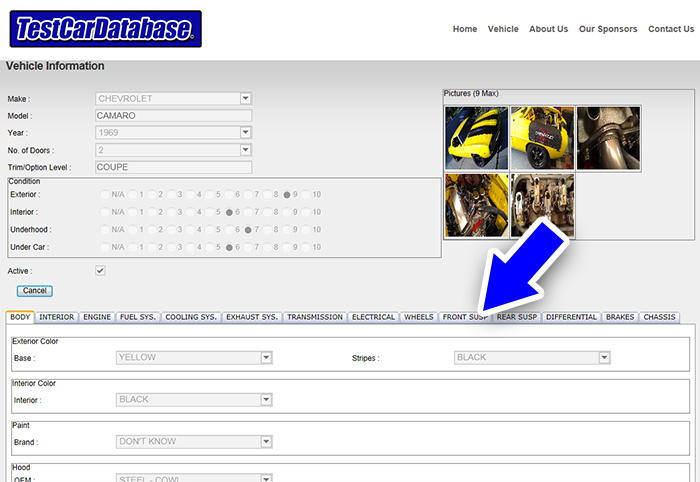
Task: Open the yellow engine bay picture
Action: (477, 205)
